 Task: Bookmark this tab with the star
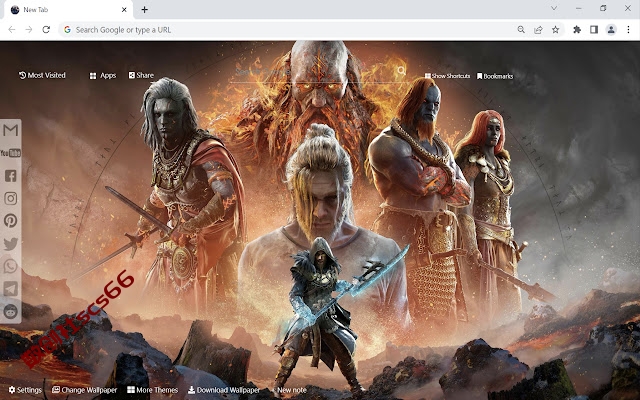pyautogui.click(x=556, y=29)
